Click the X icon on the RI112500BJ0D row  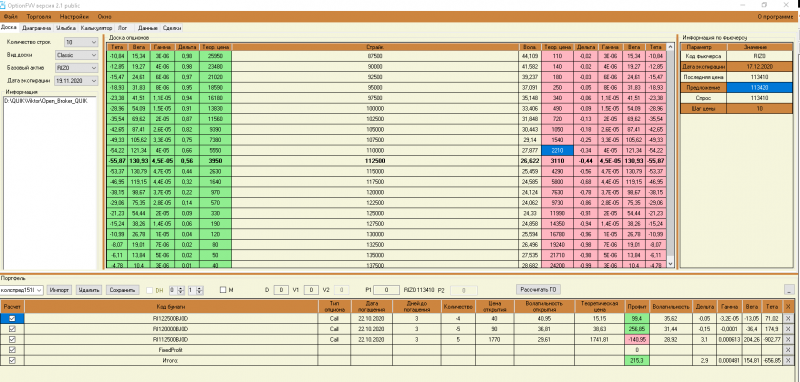point(789,340)
